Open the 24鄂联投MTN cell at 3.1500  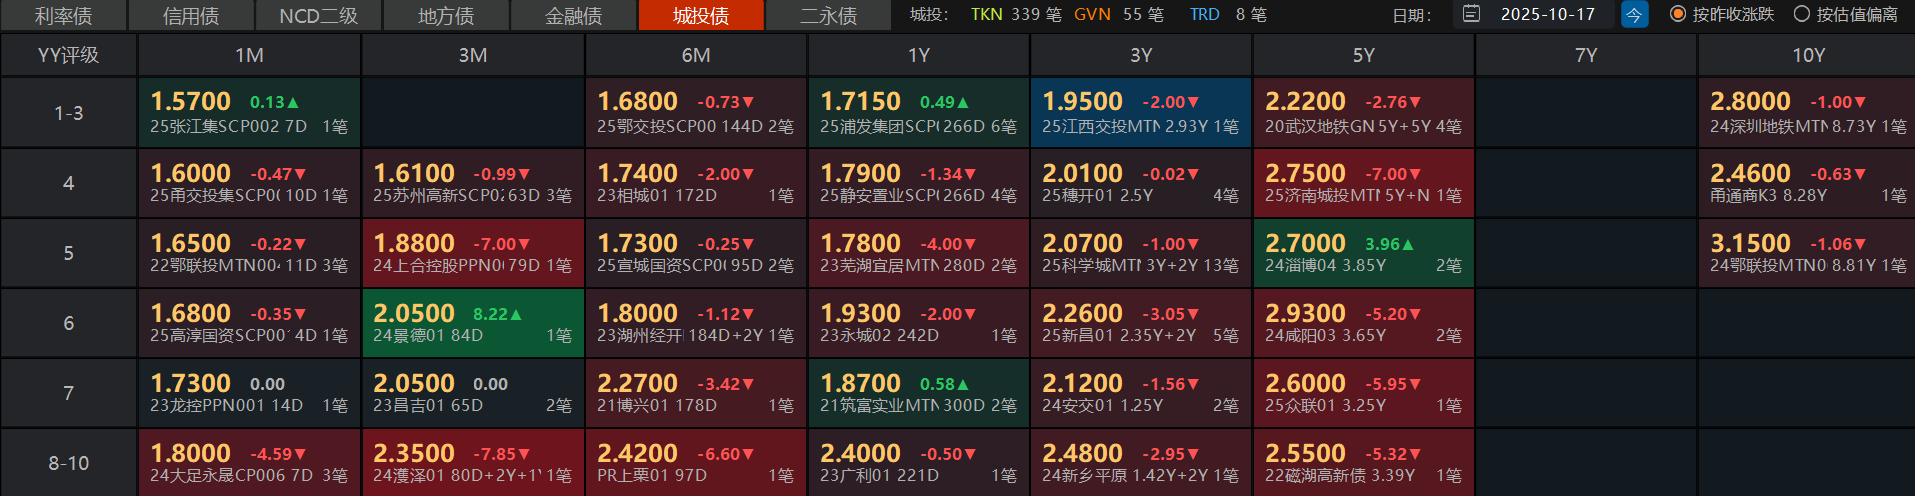click(1808, 253)
